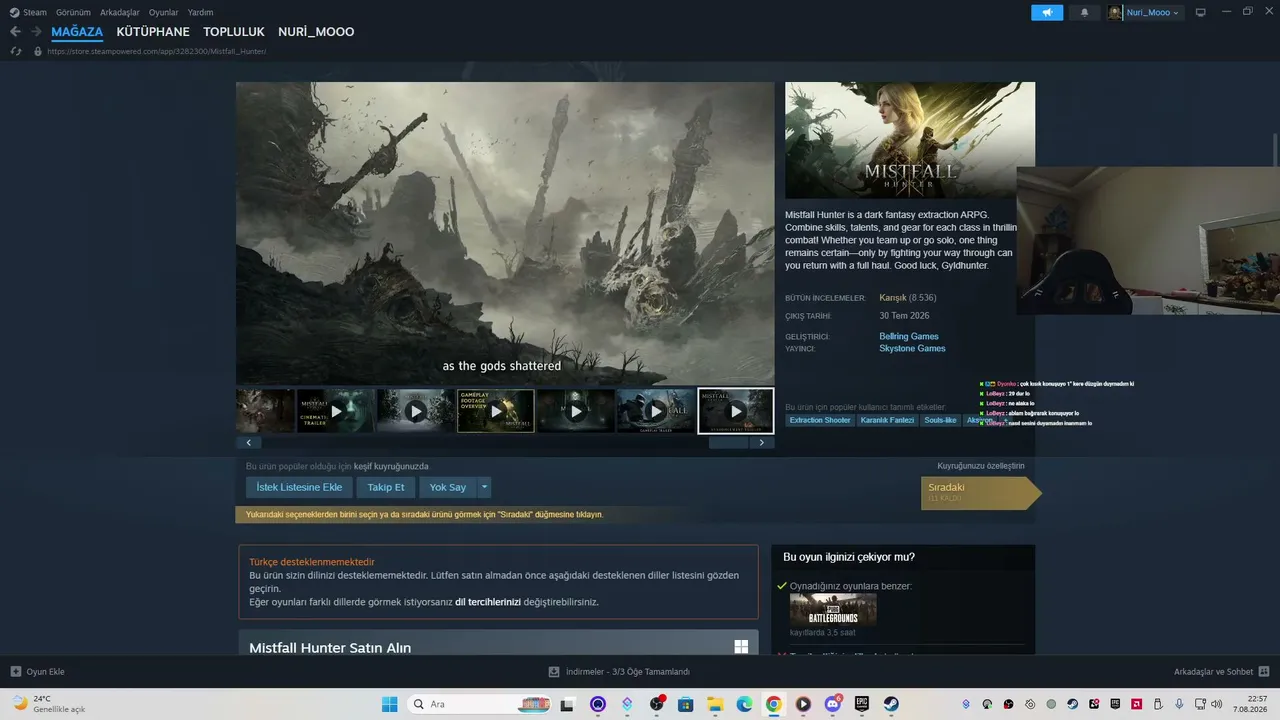Play the Cinematic Trailer thumbnail
This screenshot has width=1280, height=720.
point(336,411)
